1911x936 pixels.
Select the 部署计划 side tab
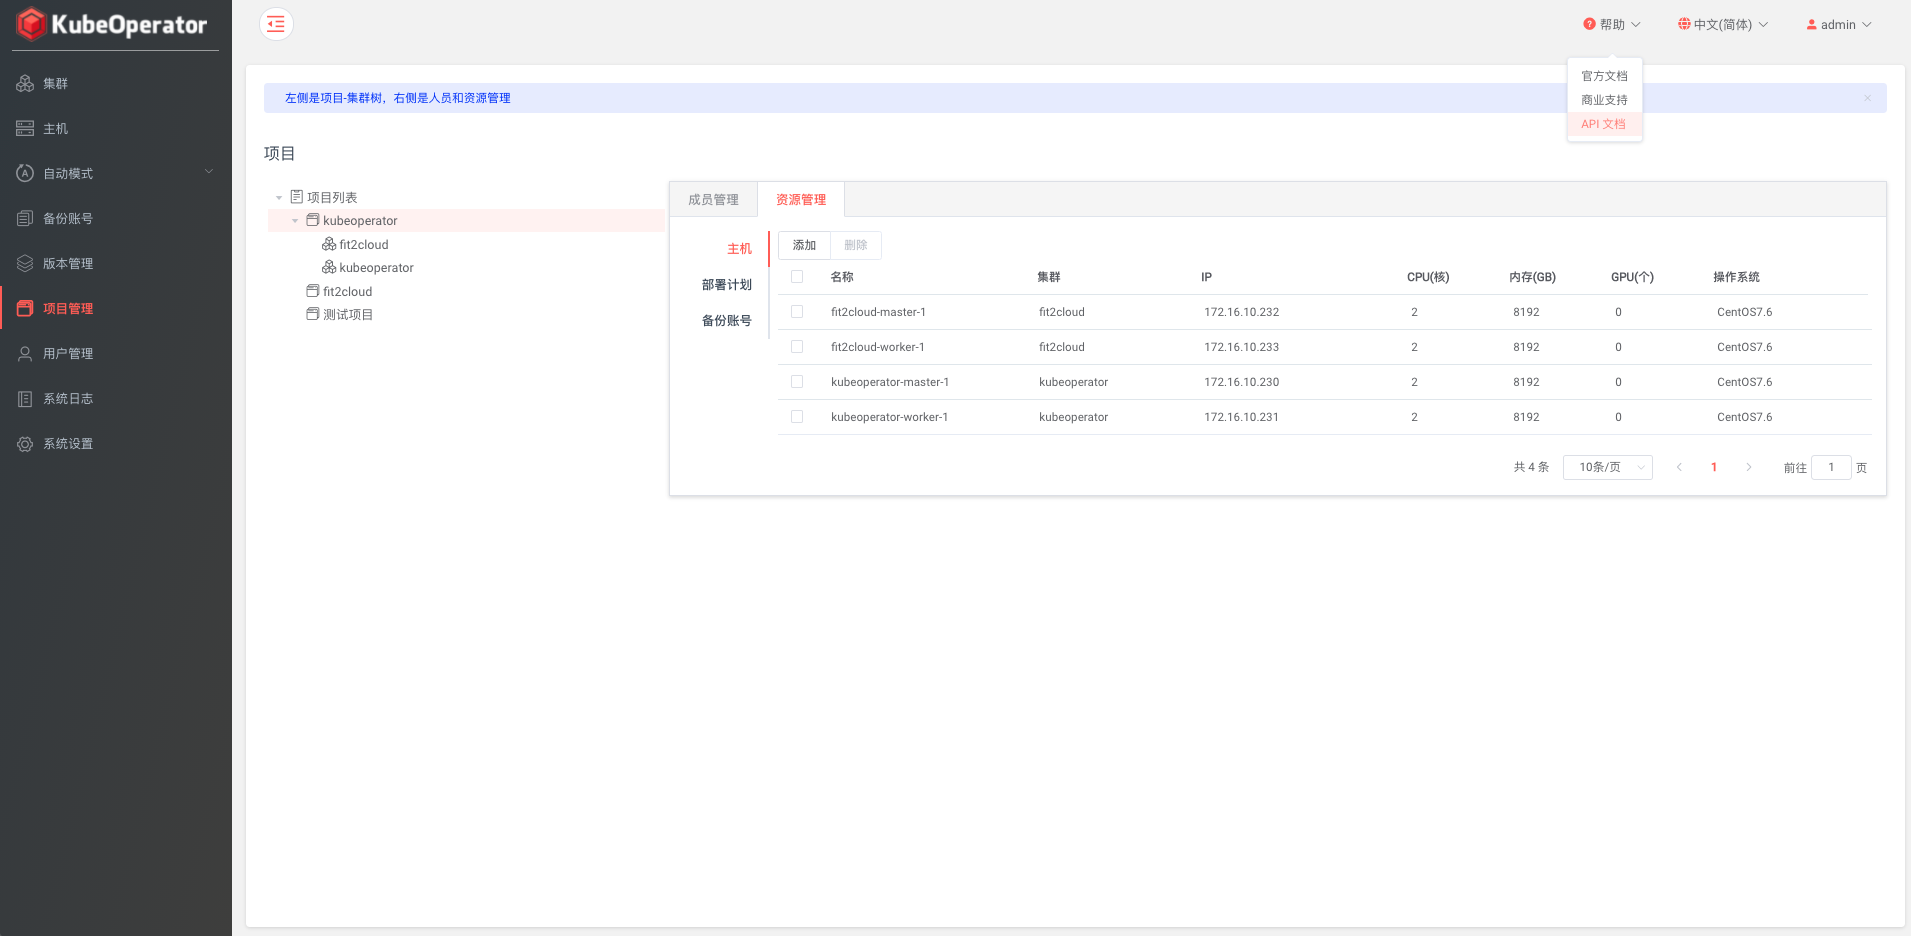727,285
